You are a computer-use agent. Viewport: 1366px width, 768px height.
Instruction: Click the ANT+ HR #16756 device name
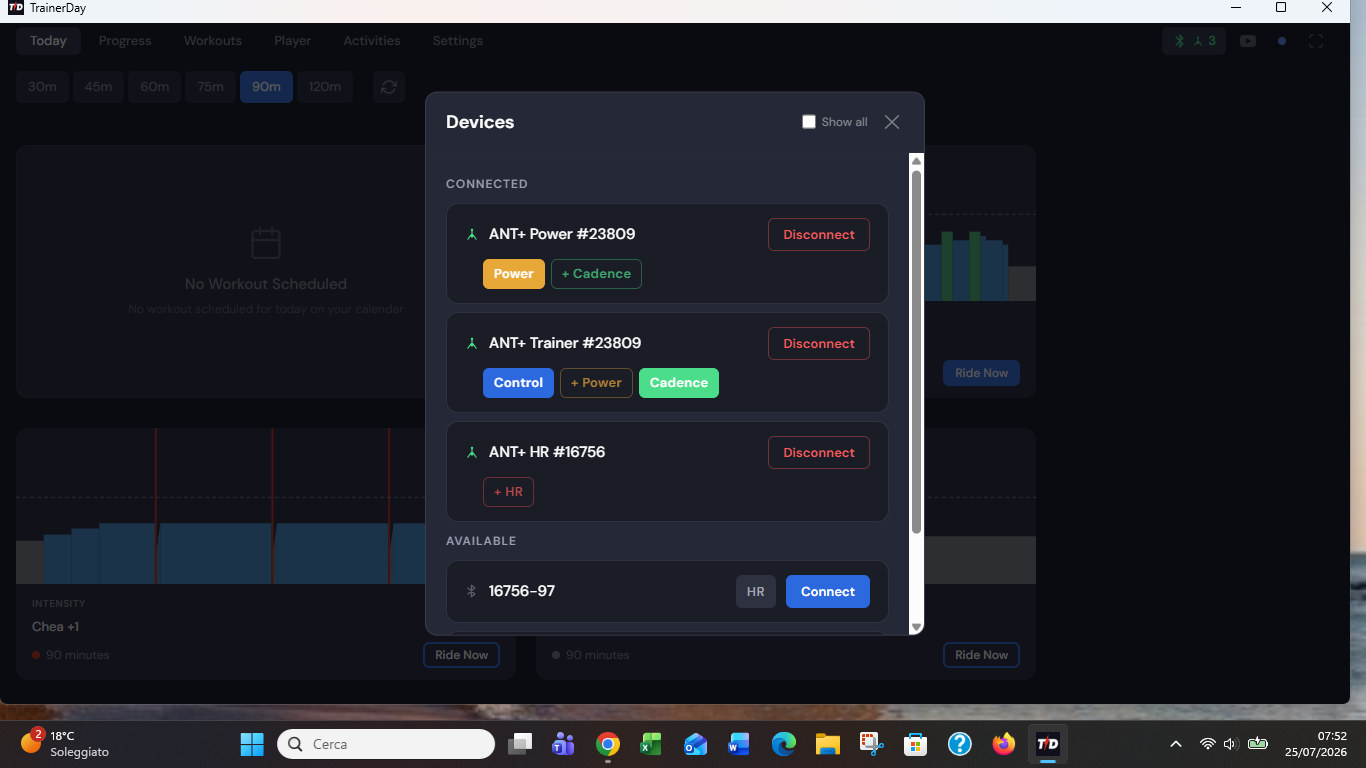coord(547,453)
